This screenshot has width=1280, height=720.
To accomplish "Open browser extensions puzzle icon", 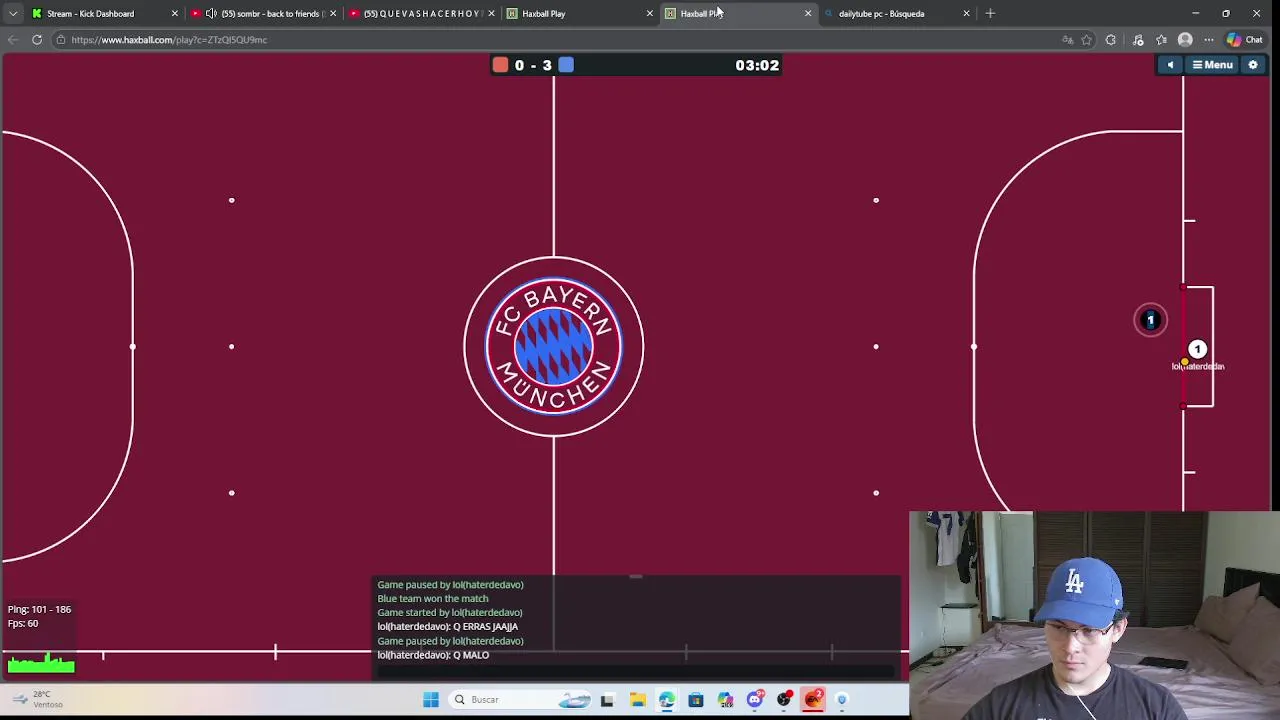I will tap(1111, 40).
